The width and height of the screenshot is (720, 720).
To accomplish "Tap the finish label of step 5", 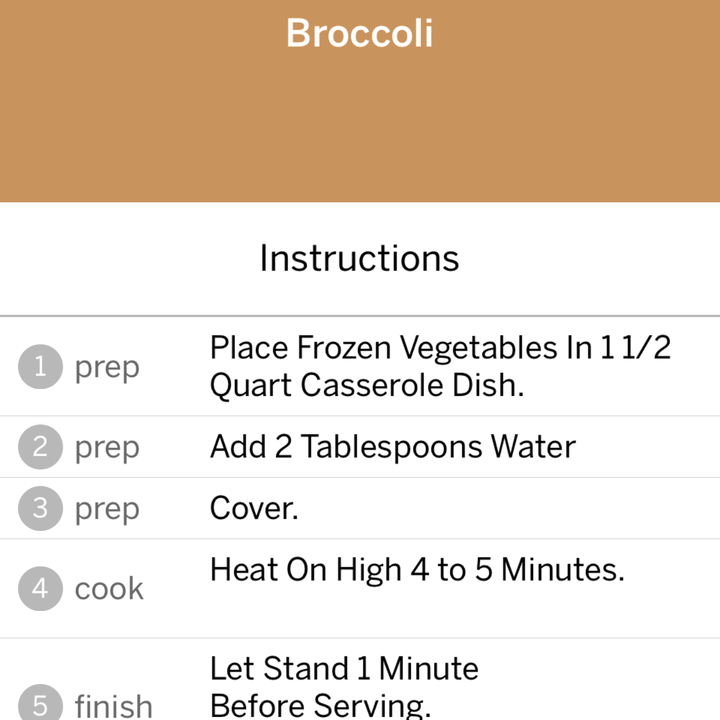I will (x=113, y=706).
